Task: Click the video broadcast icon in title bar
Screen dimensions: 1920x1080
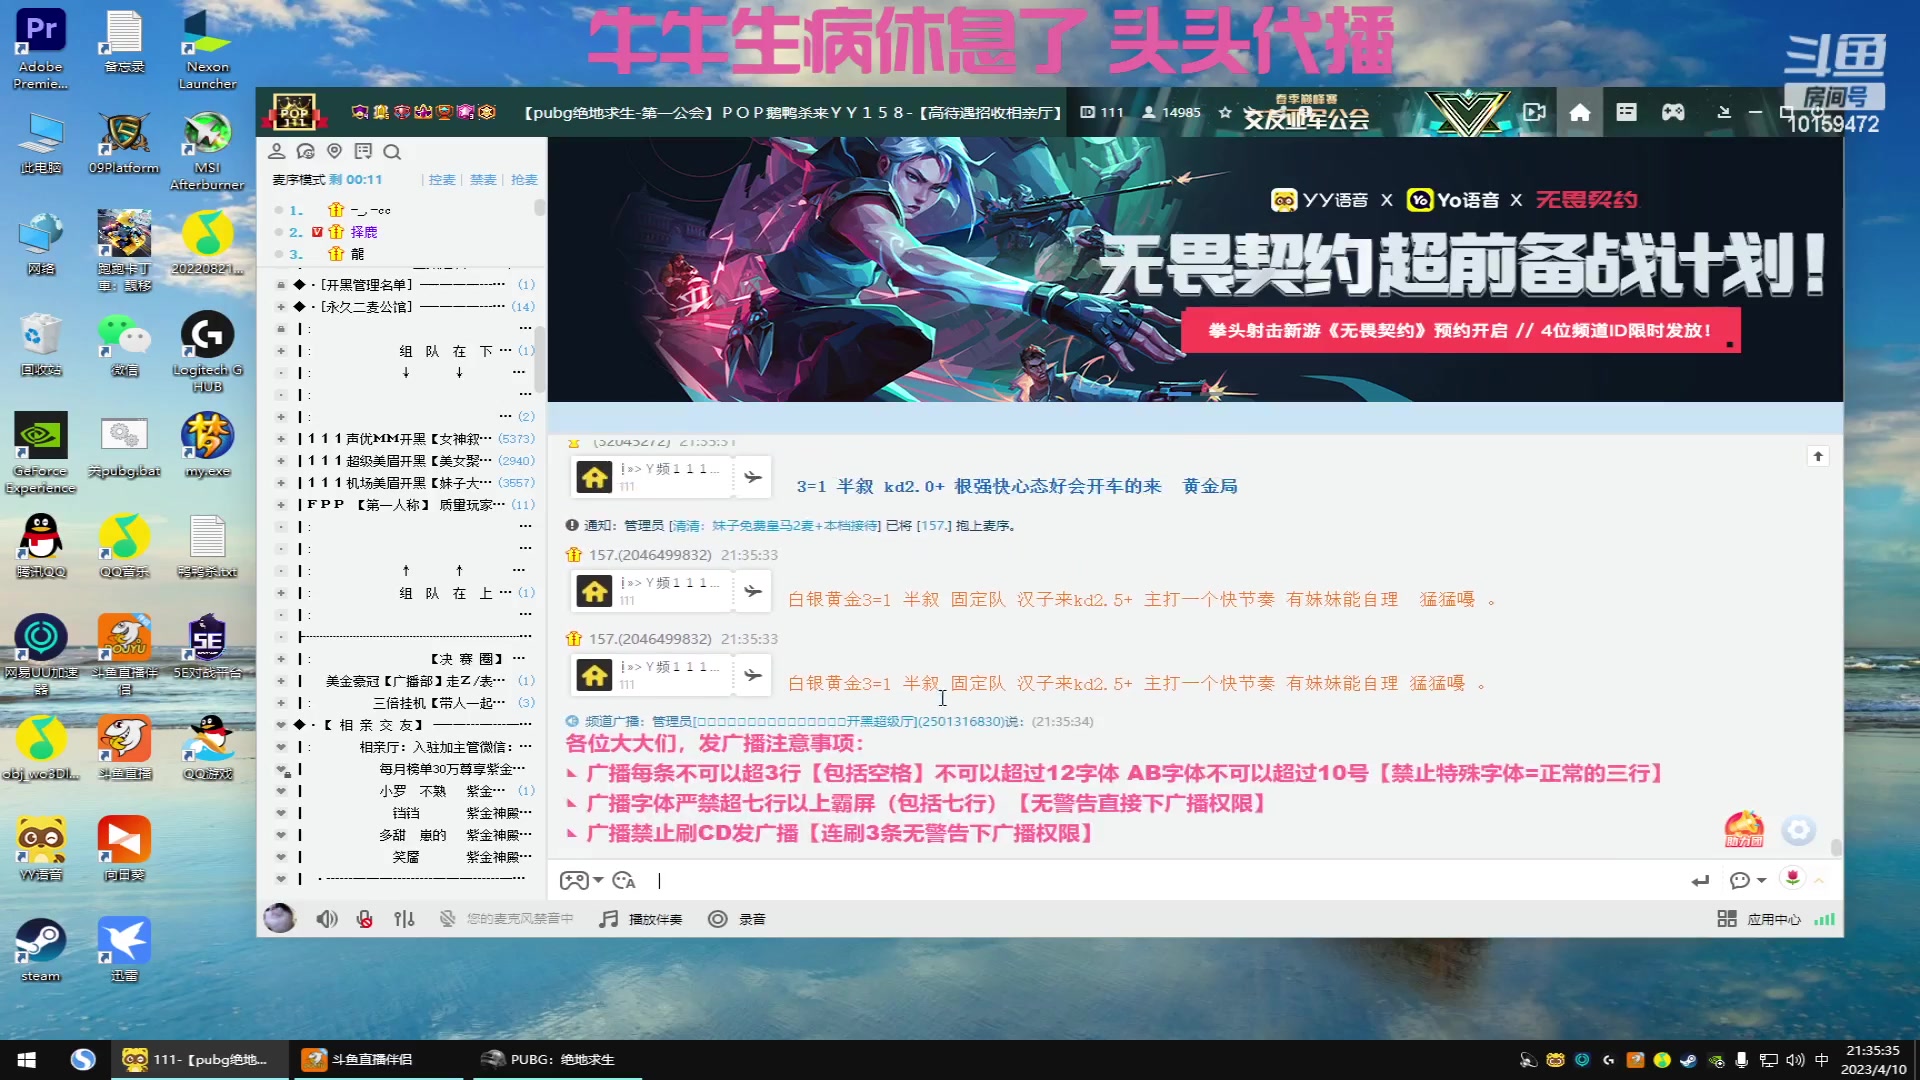Action: coord(1534,112)
